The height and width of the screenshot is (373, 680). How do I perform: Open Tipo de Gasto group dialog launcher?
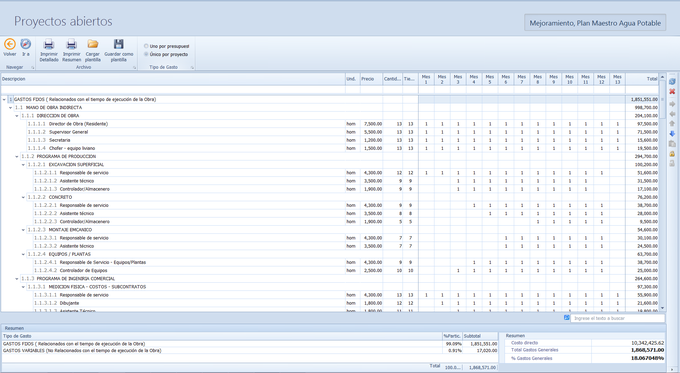[192, 68]
